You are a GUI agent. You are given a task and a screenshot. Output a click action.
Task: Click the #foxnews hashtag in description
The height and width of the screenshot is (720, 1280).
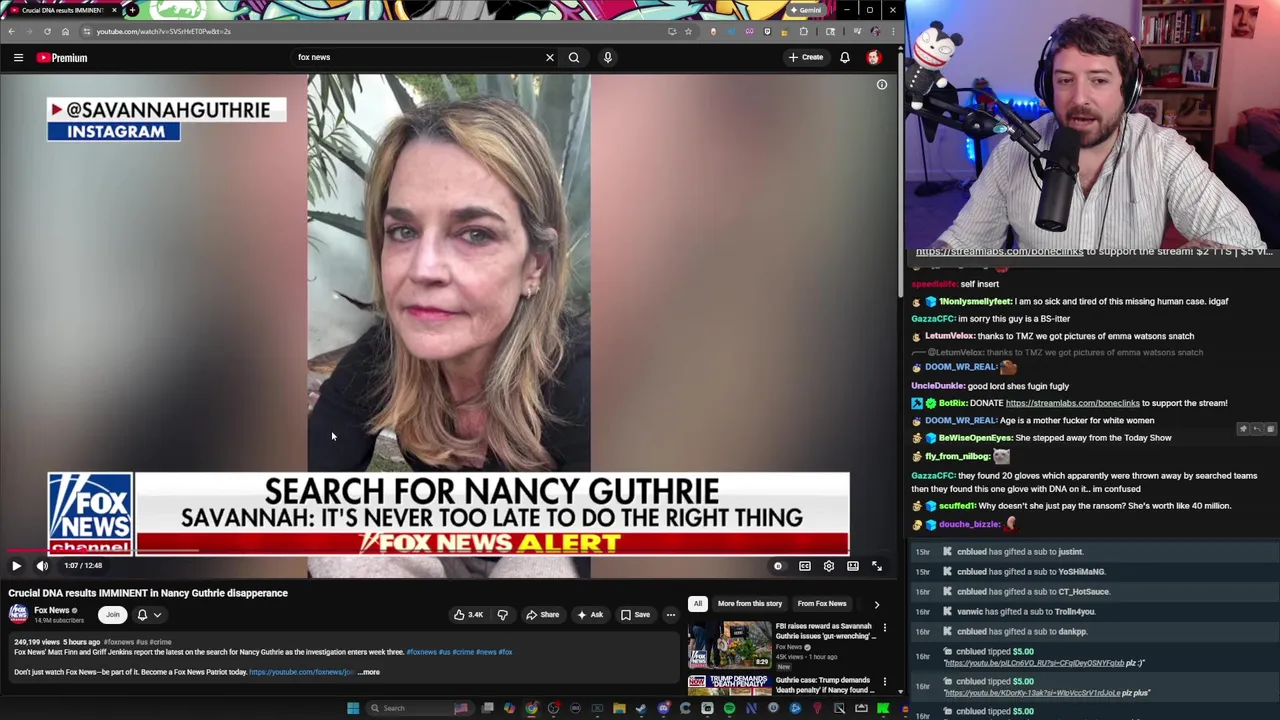coord(421,652)
